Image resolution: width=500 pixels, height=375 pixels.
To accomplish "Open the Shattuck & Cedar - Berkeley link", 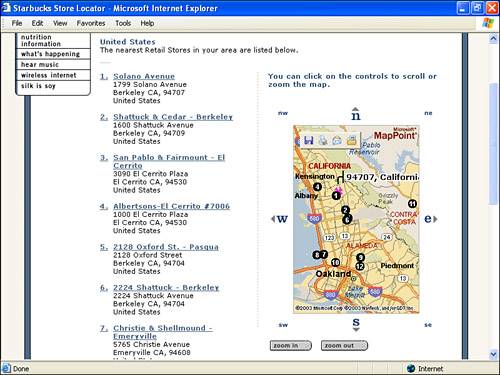I will [x=173, y=117].
